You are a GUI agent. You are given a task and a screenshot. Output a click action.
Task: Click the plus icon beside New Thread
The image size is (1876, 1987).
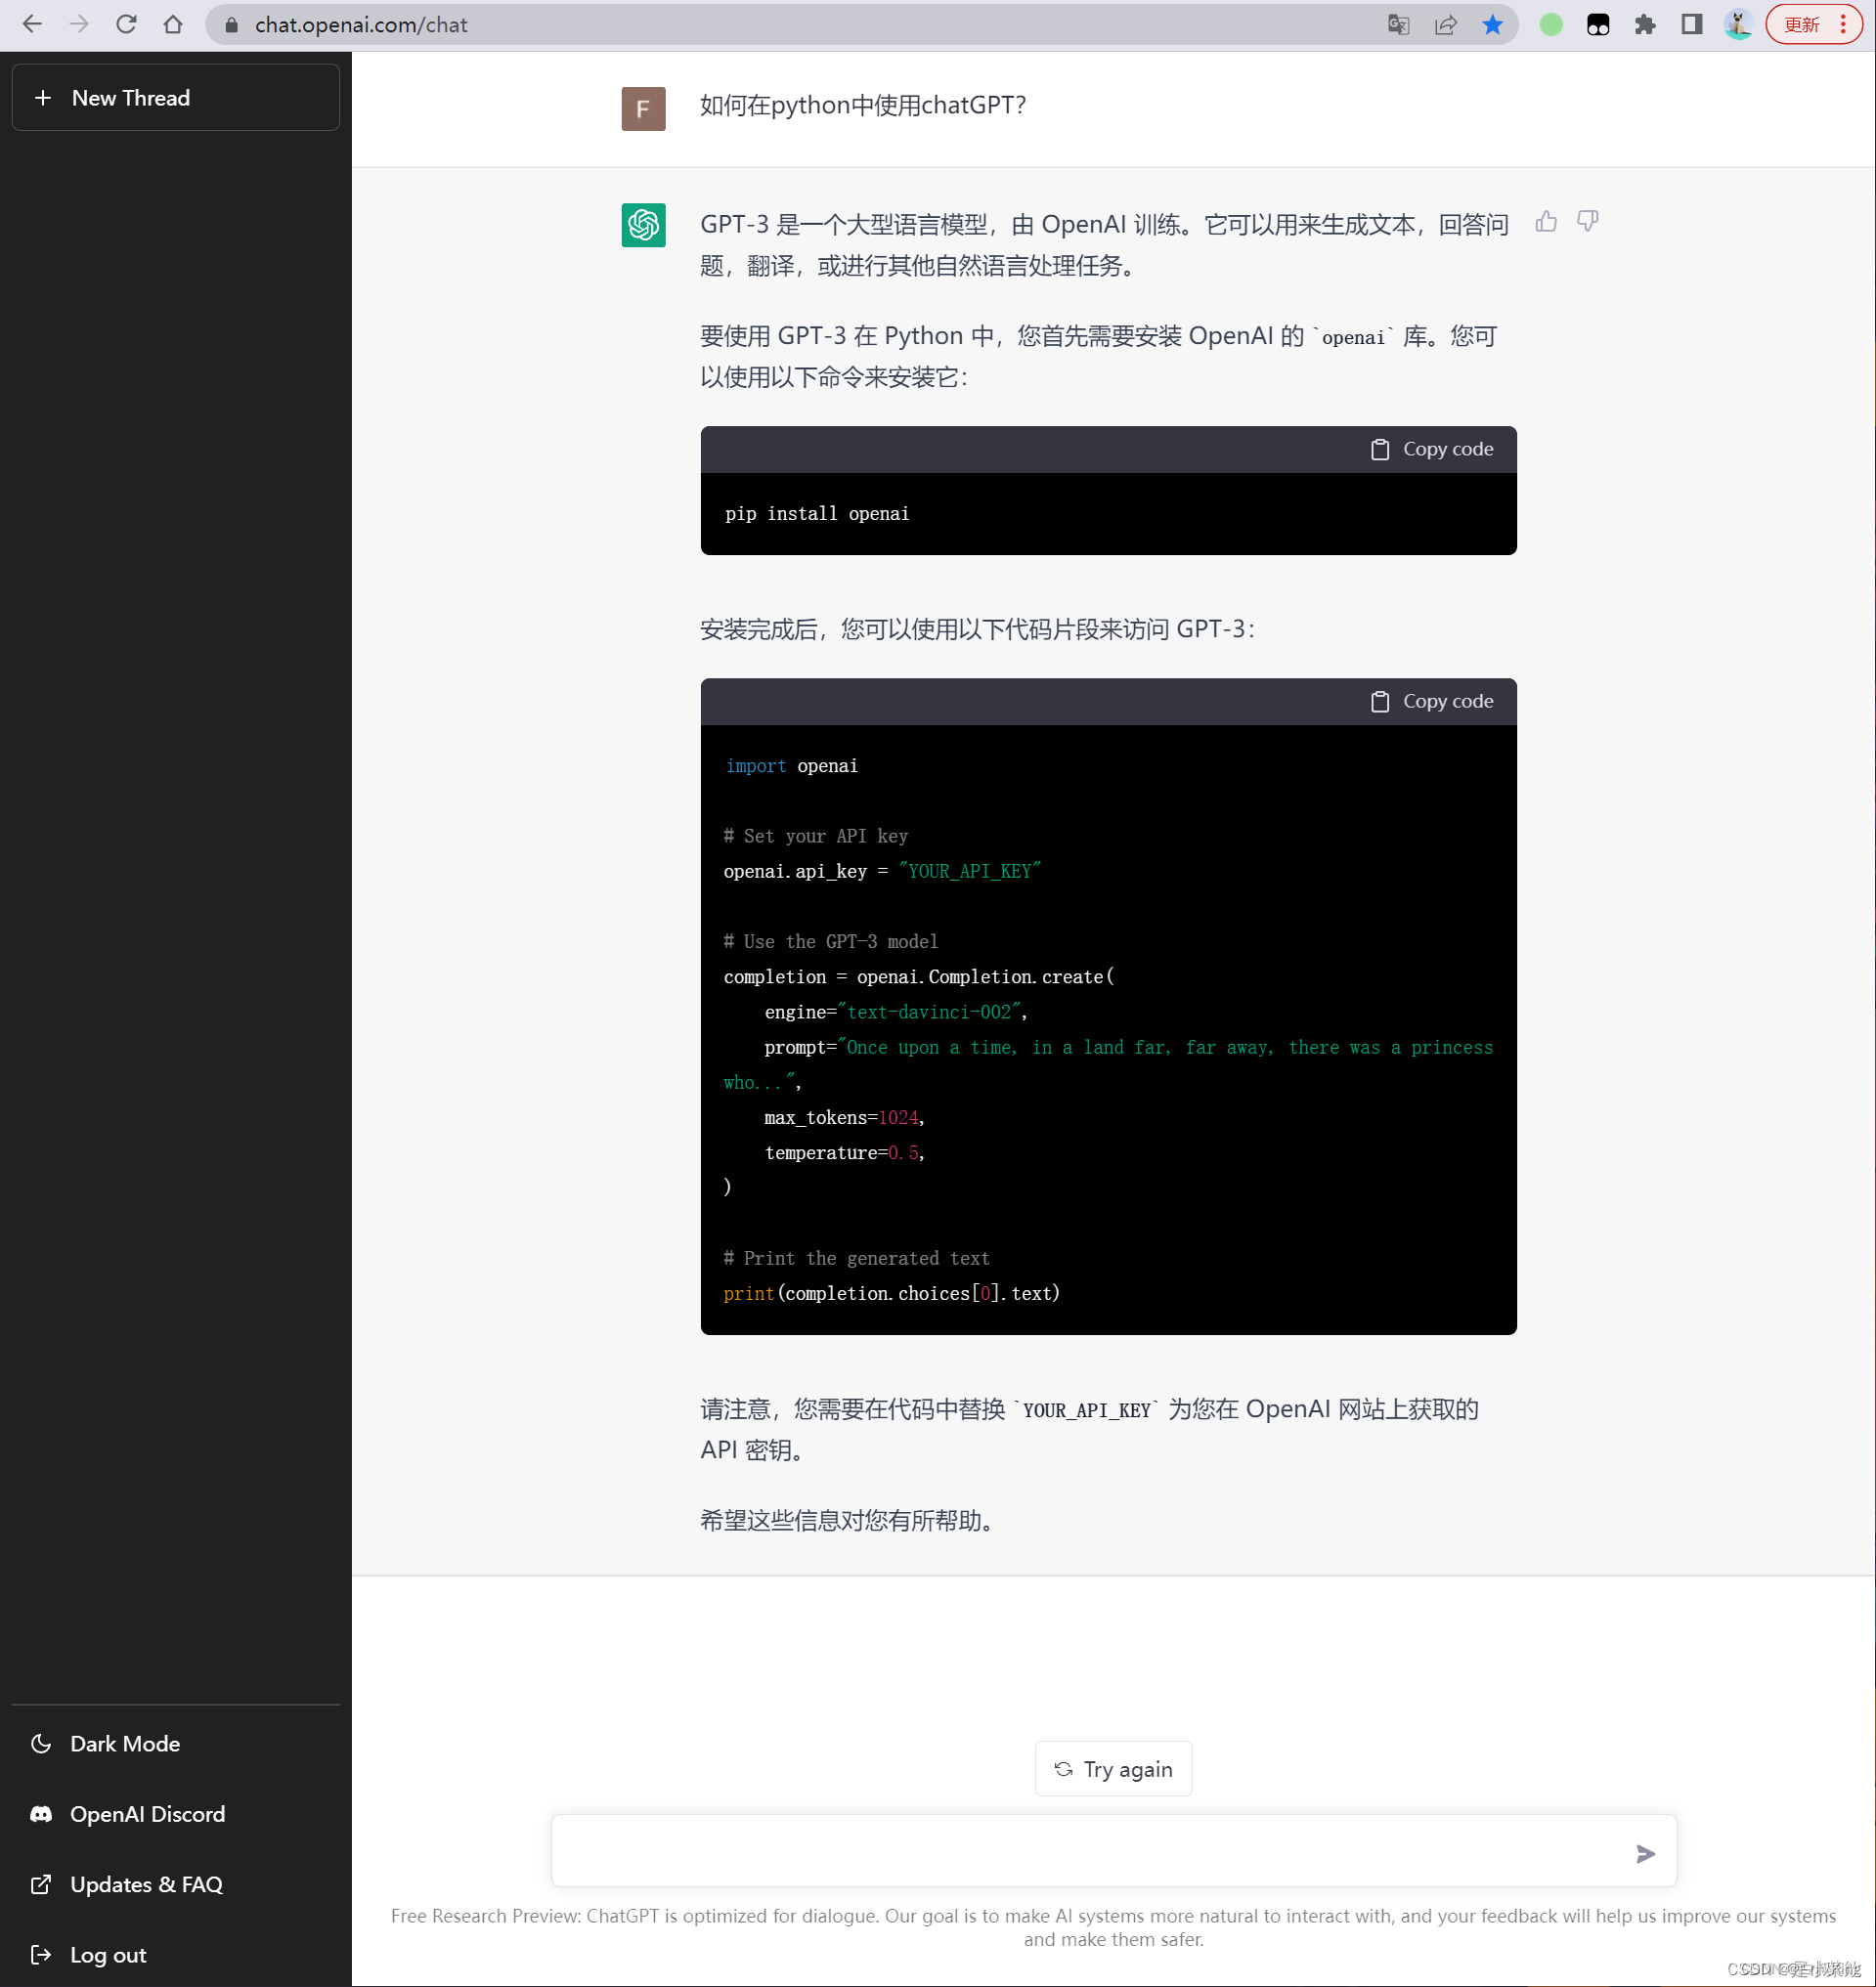(x=43, y=98)
